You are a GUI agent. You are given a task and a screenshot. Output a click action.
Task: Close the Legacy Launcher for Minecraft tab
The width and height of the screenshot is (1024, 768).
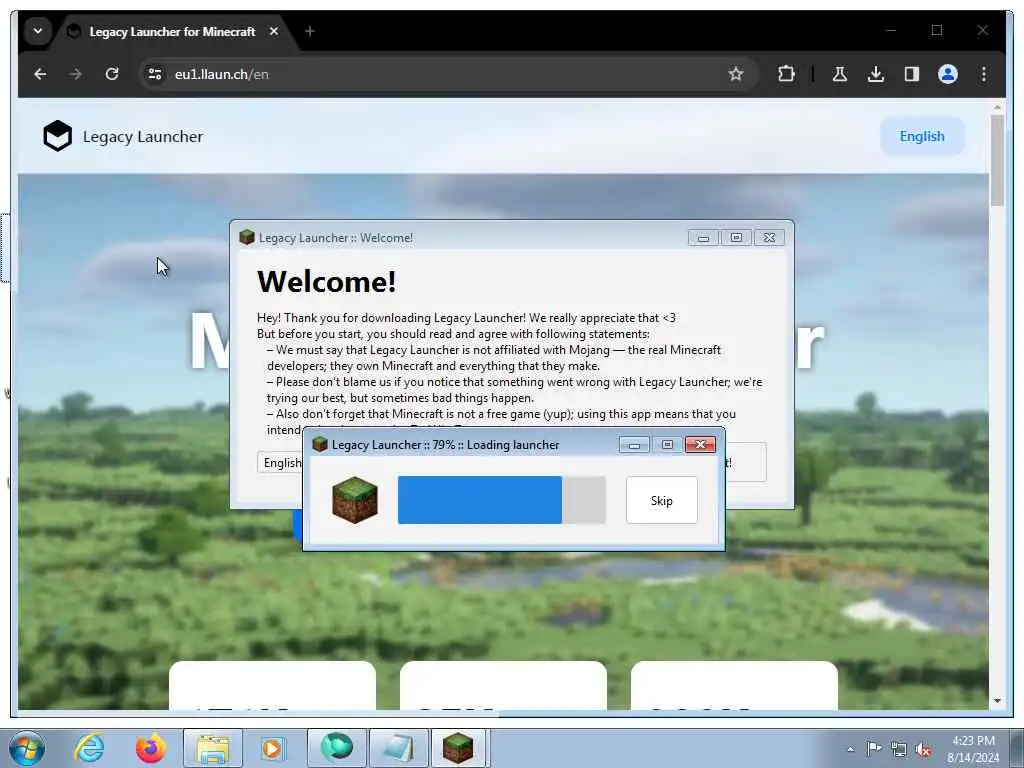pyautogui.click(x=274, y=31)
